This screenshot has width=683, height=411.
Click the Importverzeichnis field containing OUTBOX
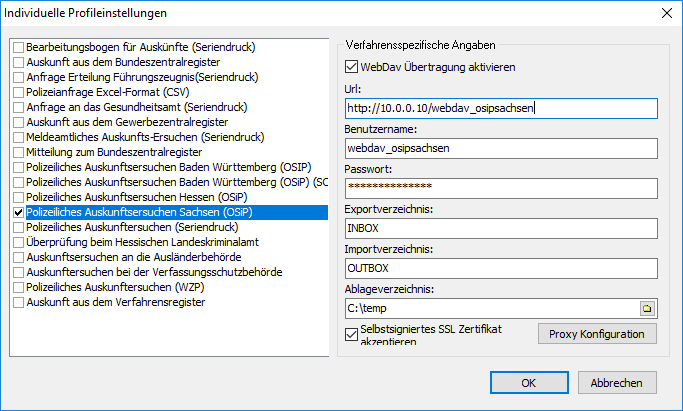[x=498, y=268]
